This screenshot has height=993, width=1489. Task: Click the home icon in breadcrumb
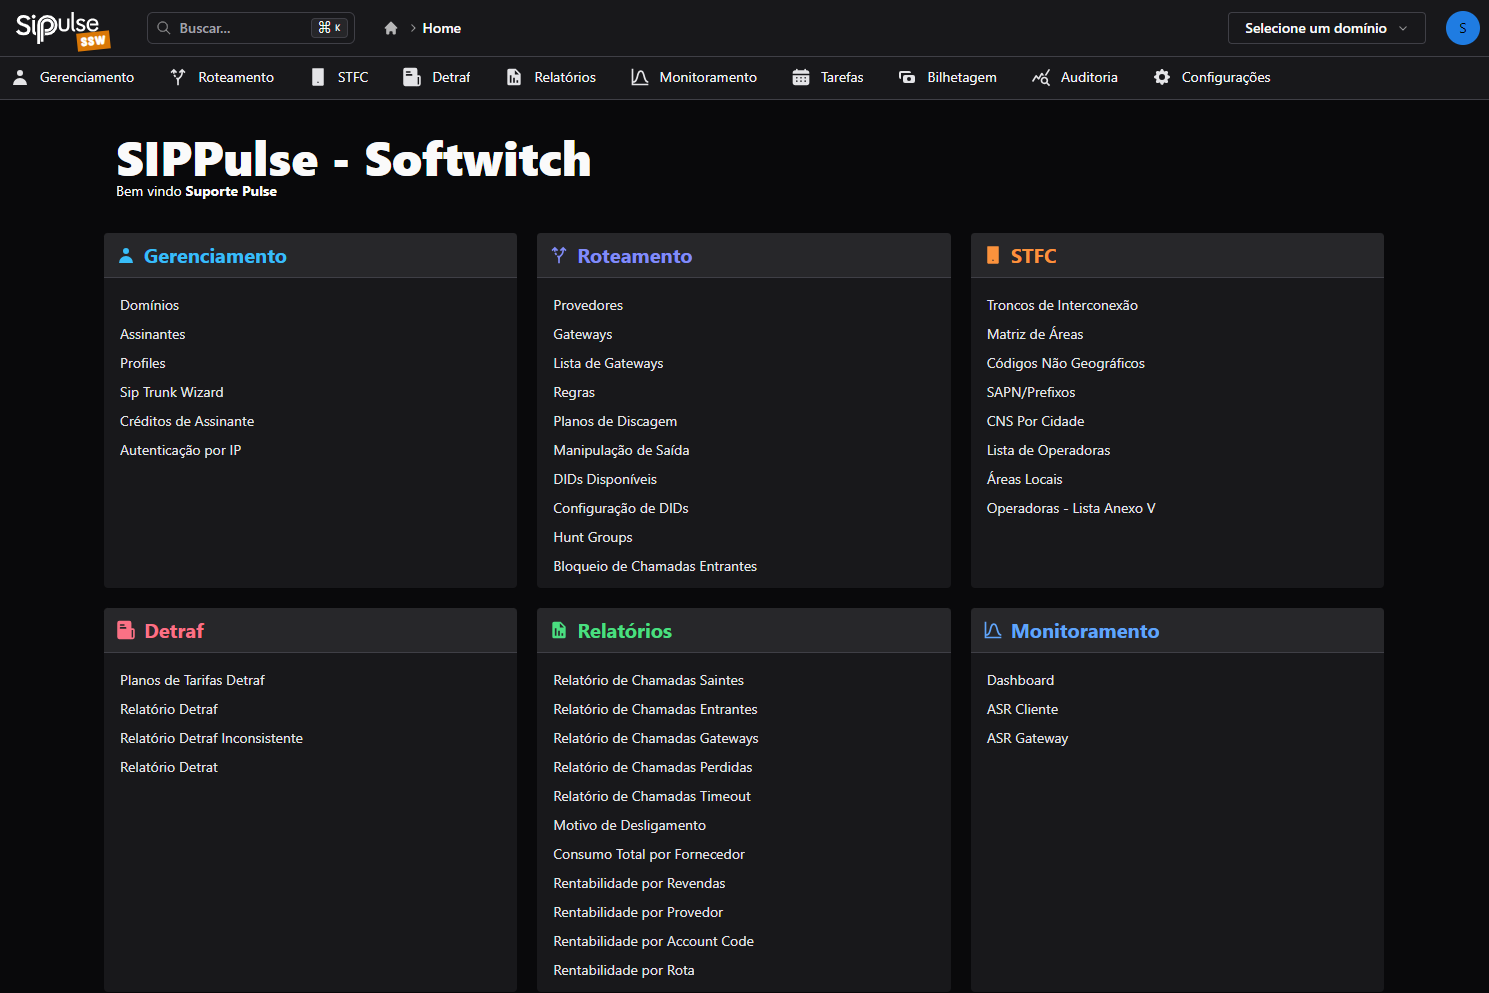[x=391, y=28]
